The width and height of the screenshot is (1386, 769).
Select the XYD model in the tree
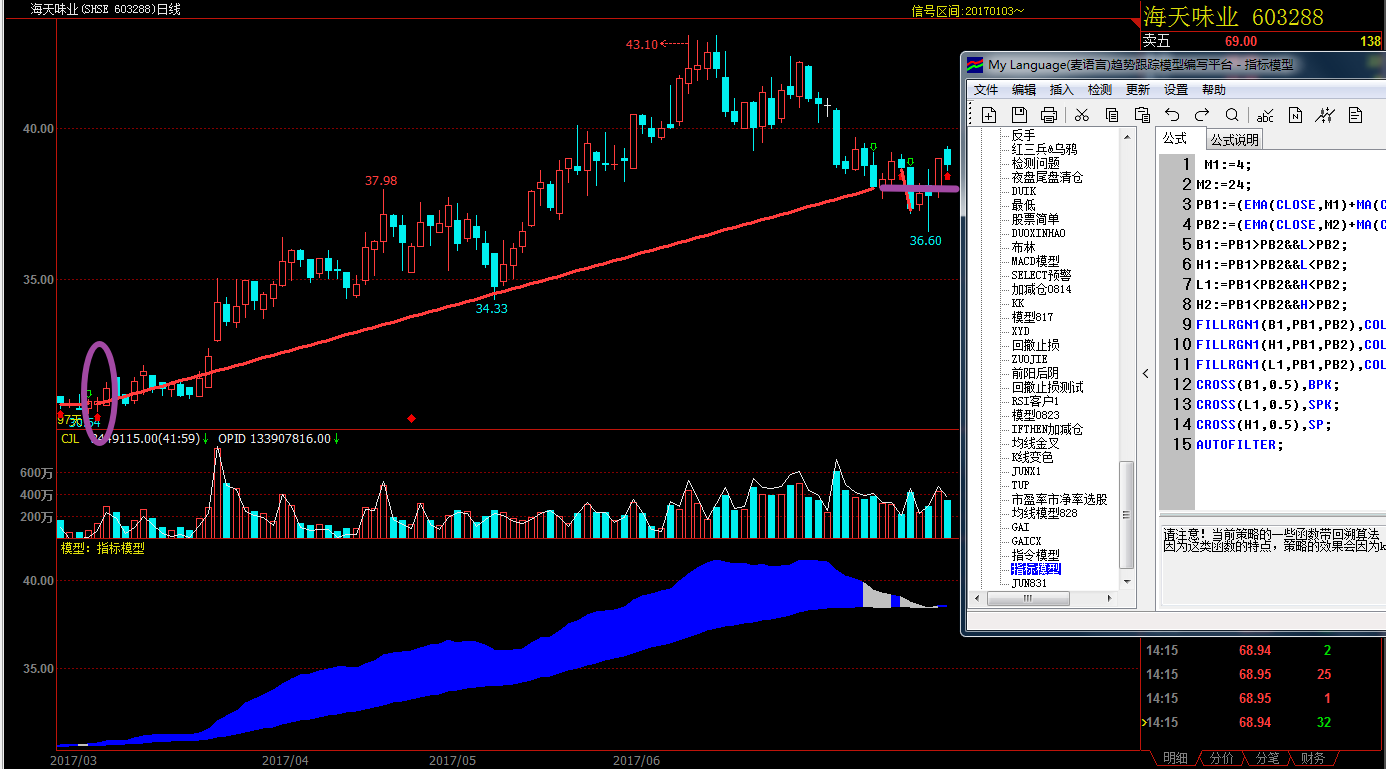point(1020,331)
